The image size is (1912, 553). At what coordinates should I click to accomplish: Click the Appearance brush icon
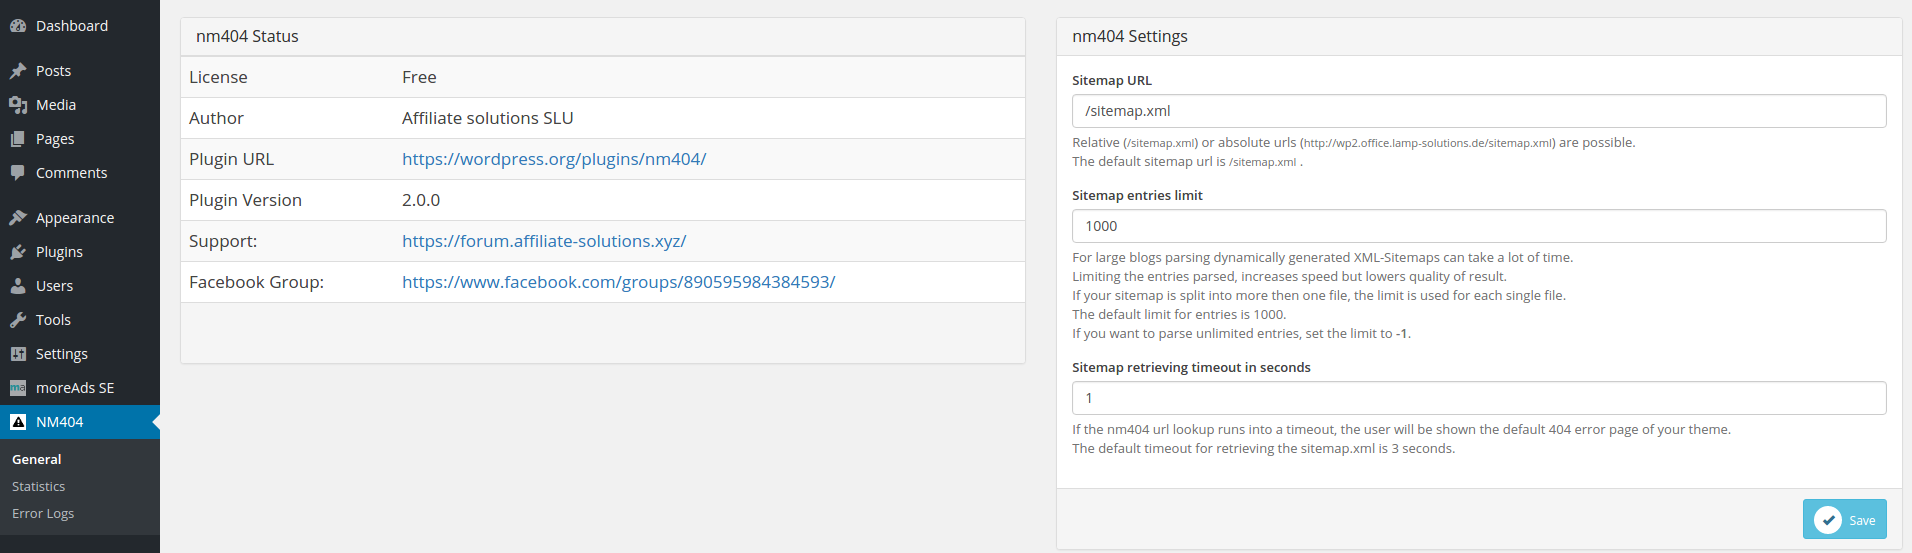(18, 218)
